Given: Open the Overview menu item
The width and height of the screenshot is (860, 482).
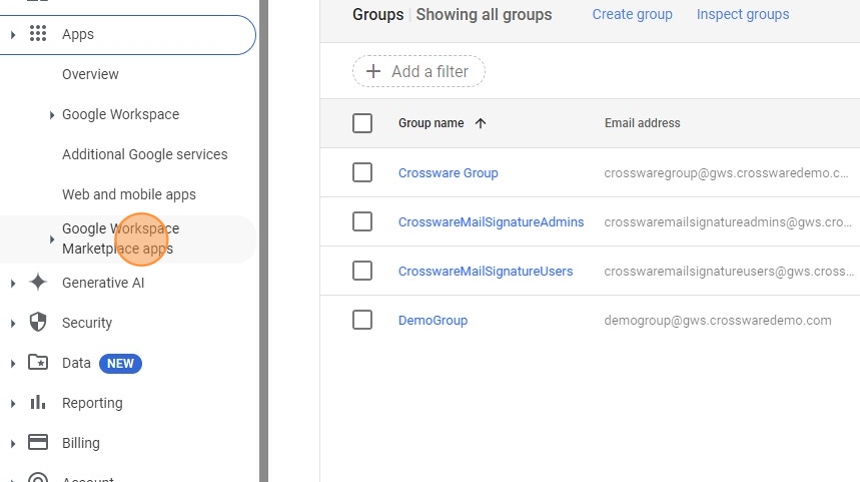Looking at the screenshot, I should (x=90, y=74).
